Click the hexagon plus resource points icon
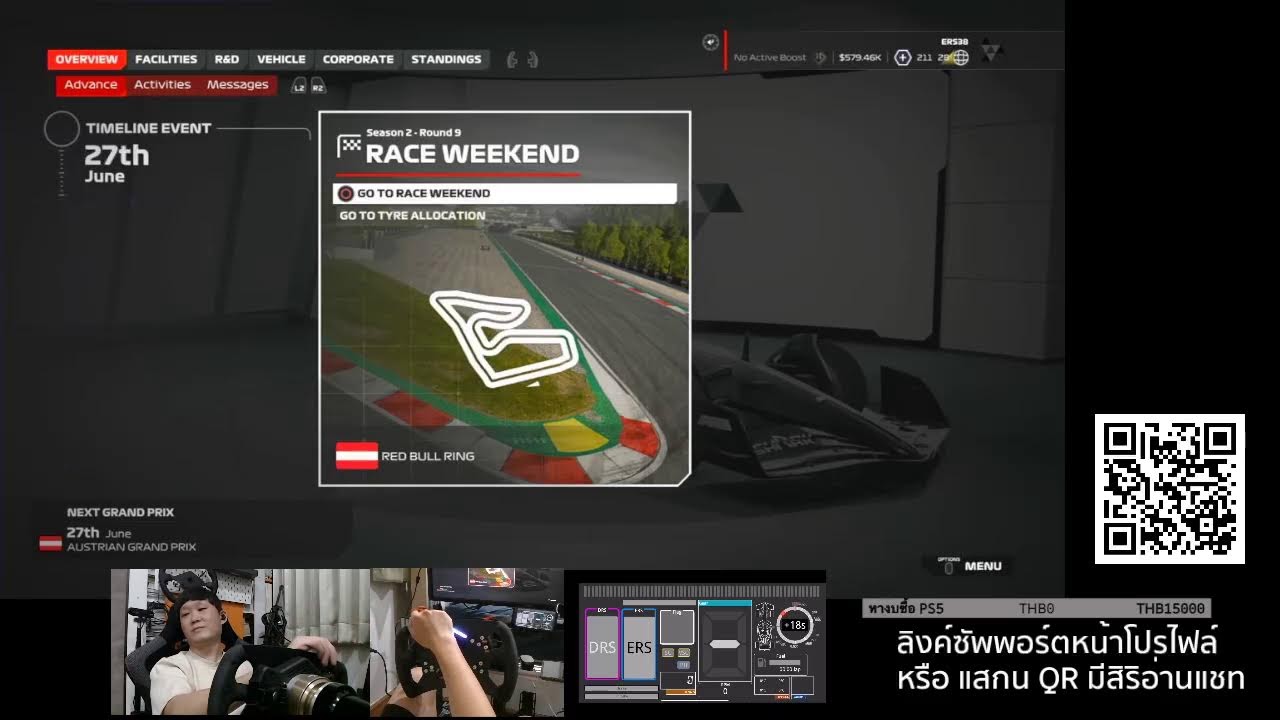1280x720 pixels. (903, 58)
